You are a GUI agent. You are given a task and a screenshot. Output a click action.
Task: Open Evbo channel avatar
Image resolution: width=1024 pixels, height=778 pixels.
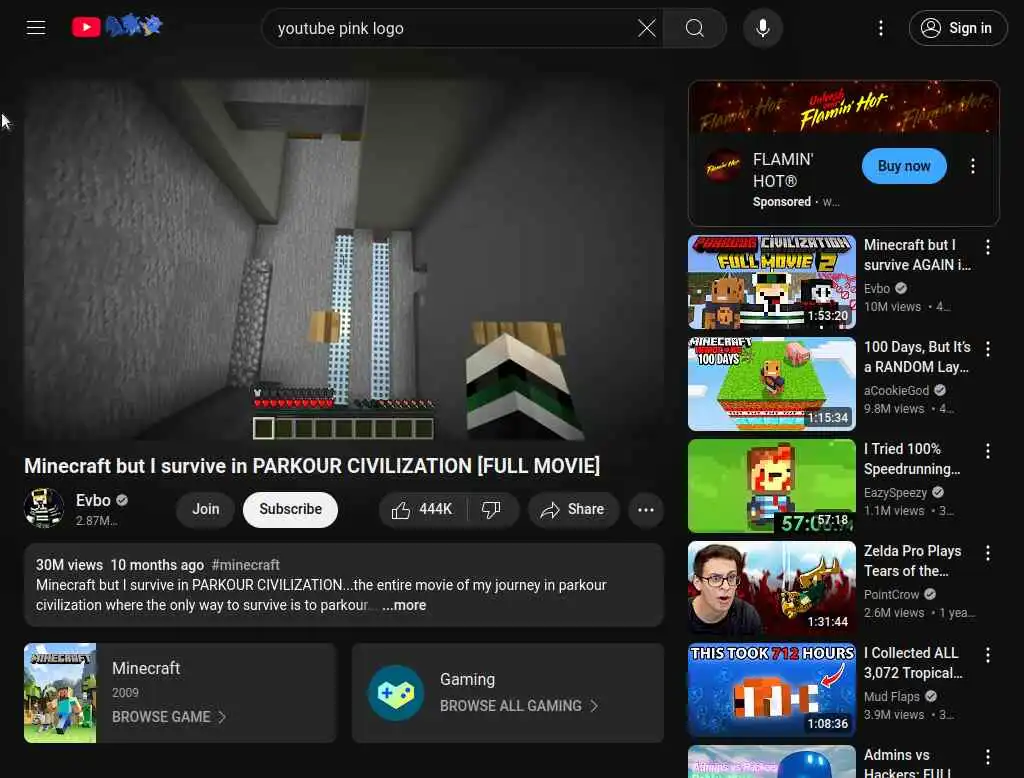click(44, 508)
